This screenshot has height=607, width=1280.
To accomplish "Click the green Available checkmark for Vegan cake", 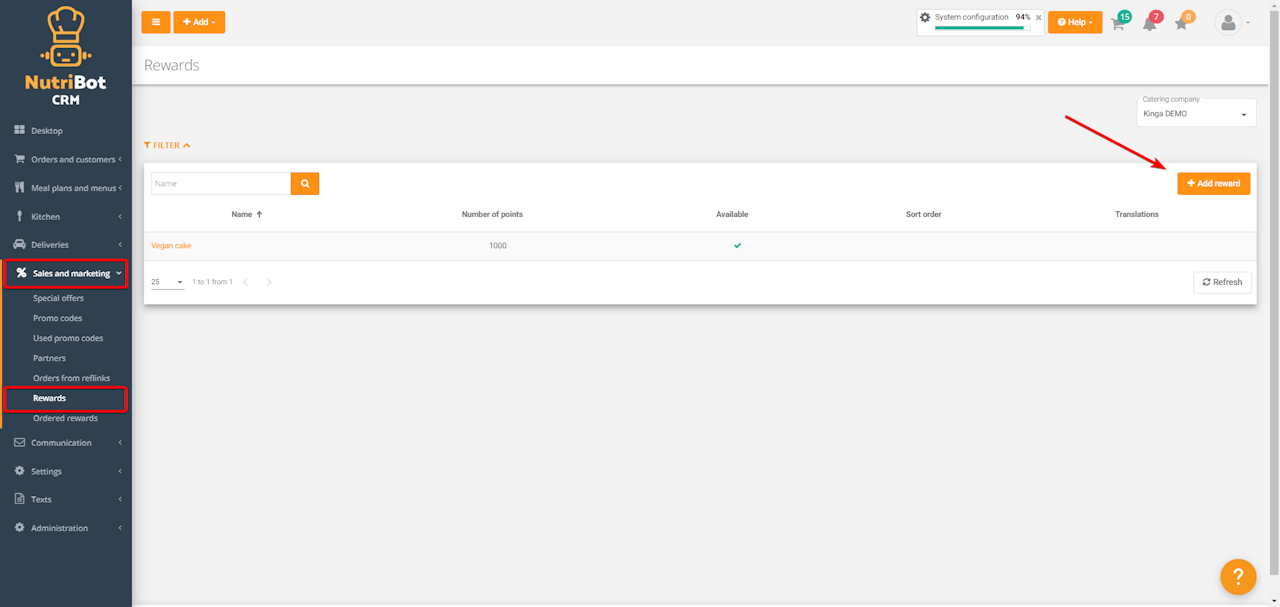I will pyautogui.click(x=738, y=245).
